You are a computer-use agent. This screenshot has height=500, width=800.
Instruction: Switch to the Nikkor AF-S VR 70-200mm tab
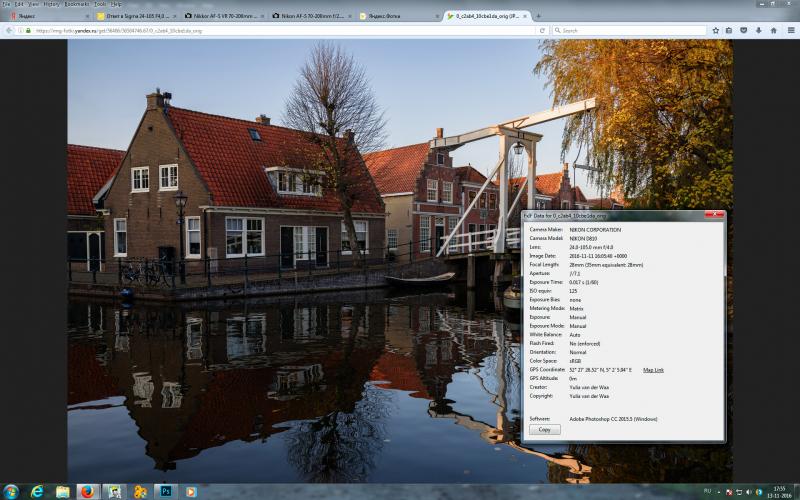[224, 16]
